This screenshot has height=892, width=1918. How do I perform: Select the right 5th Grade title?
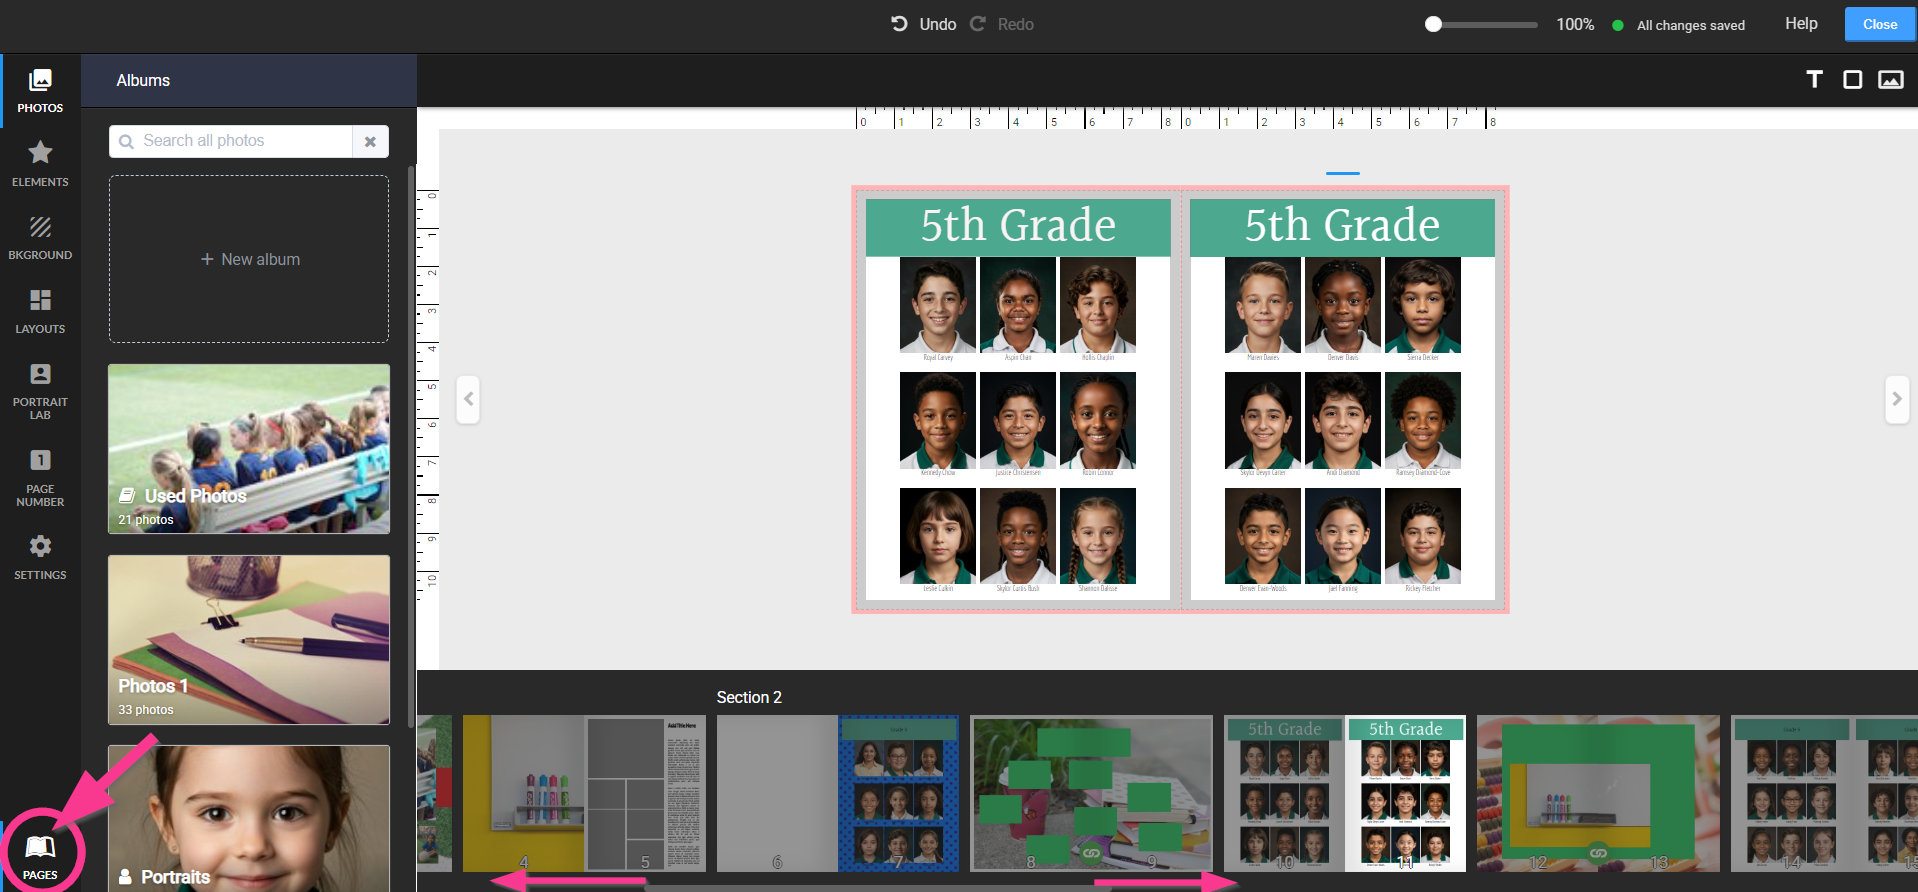(x=1342, y=226)
